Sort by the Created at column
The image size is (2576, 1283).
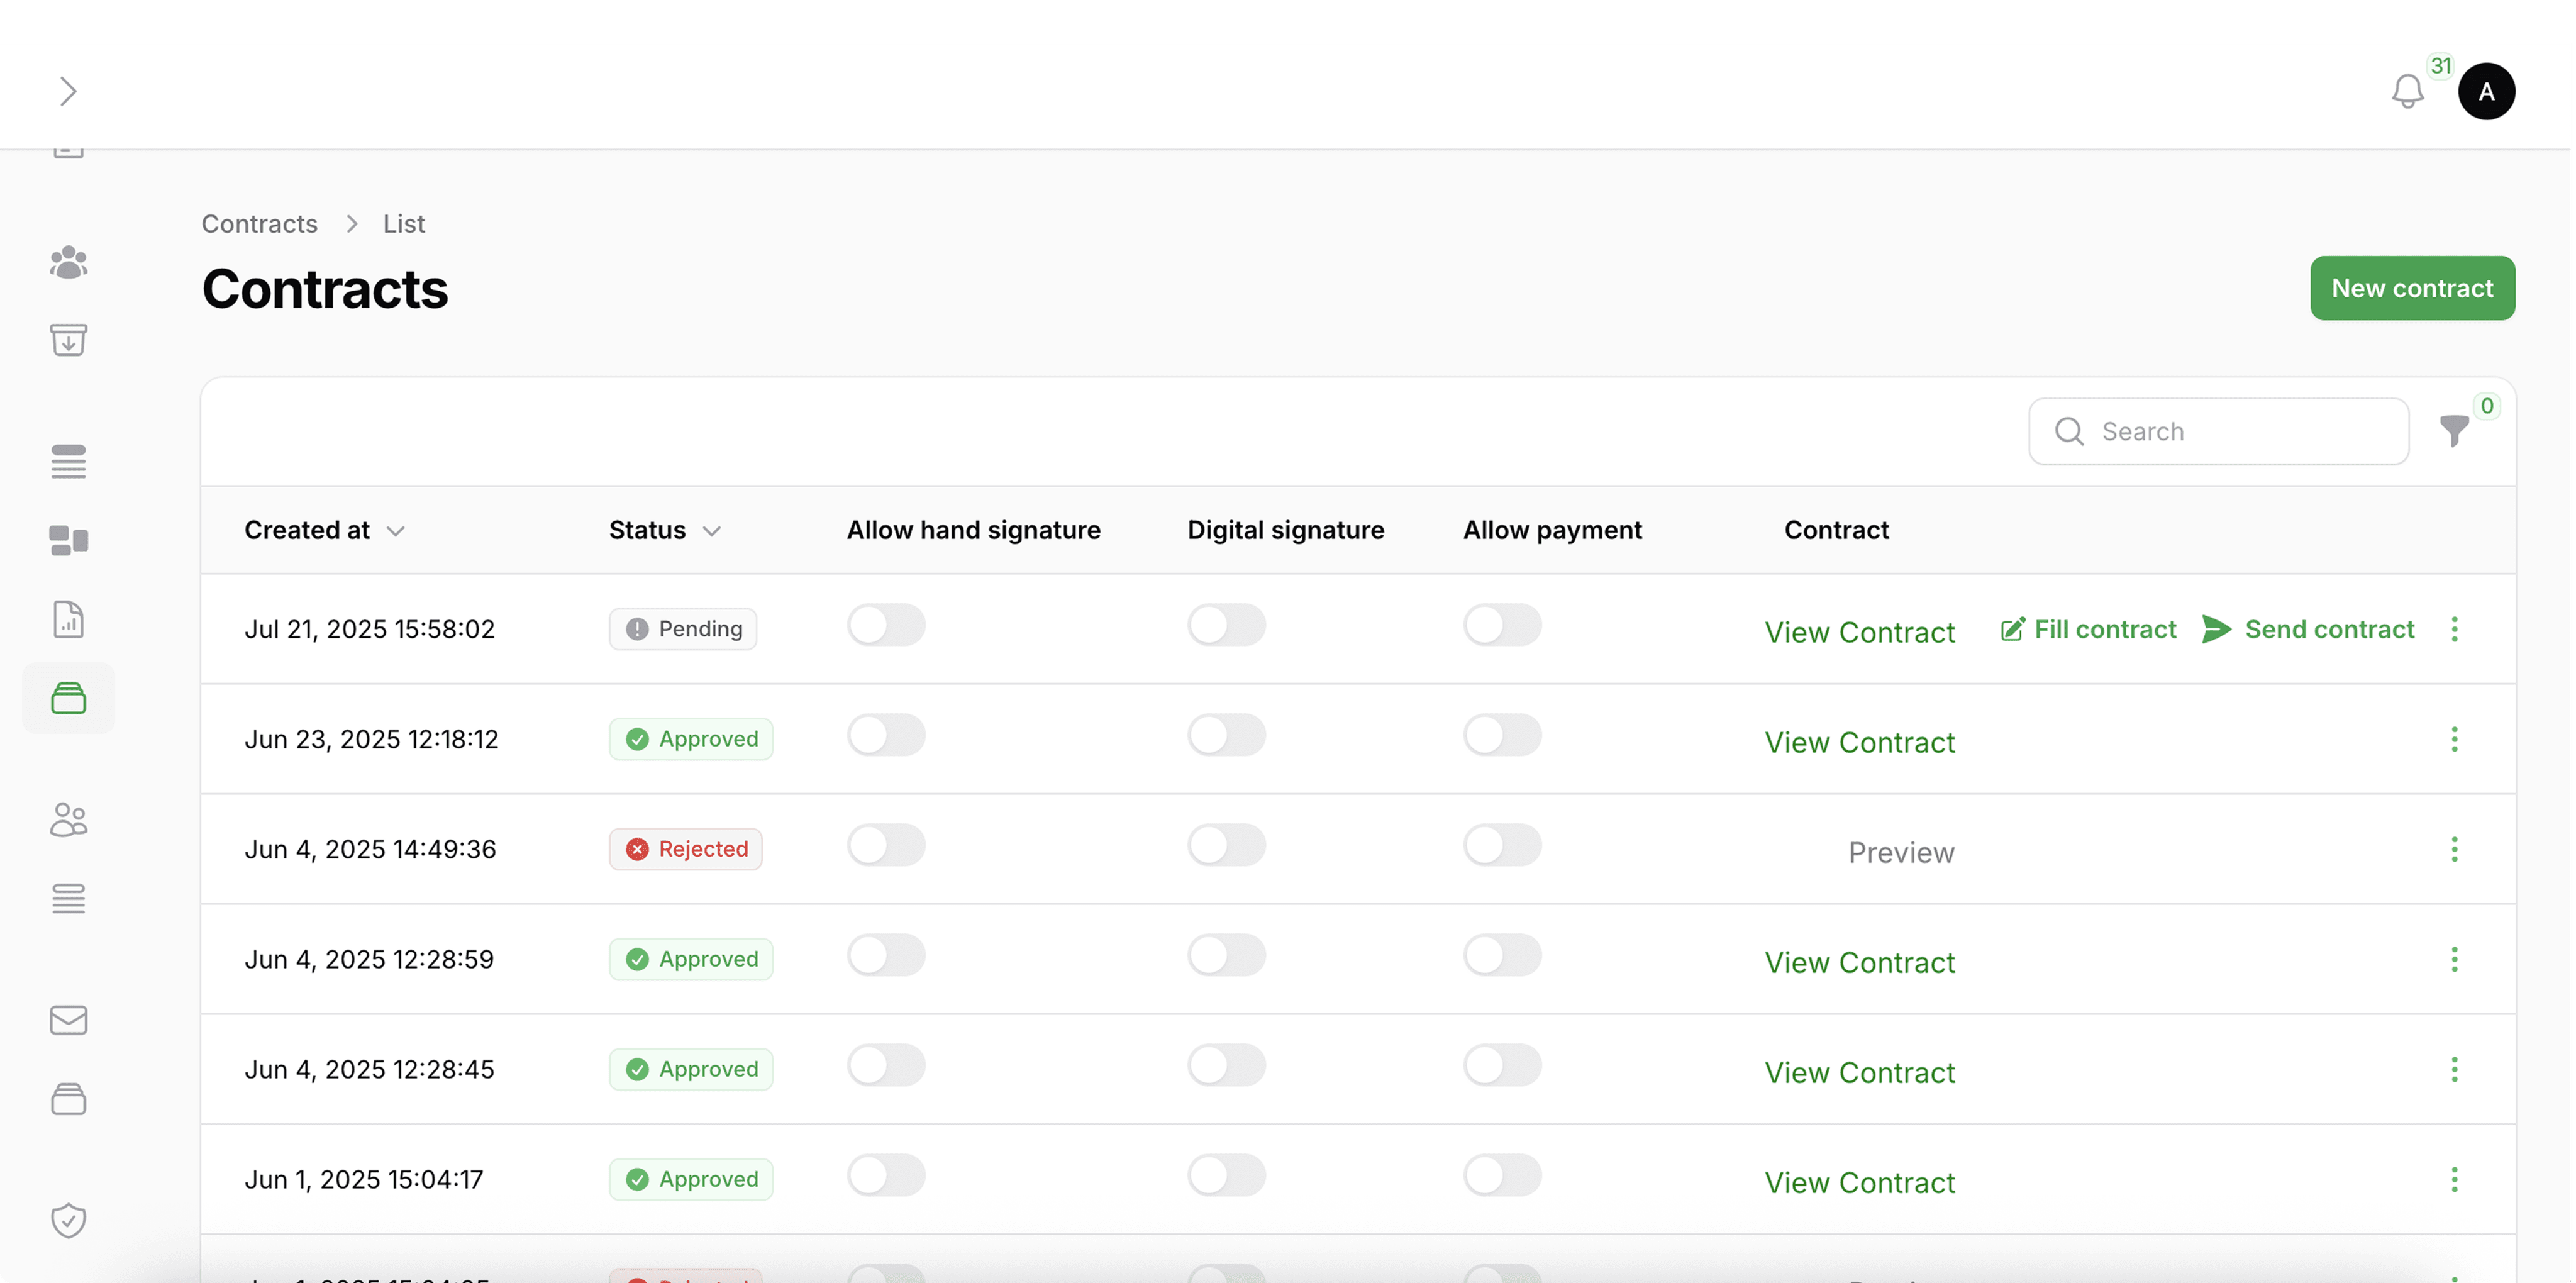(324, 530)
